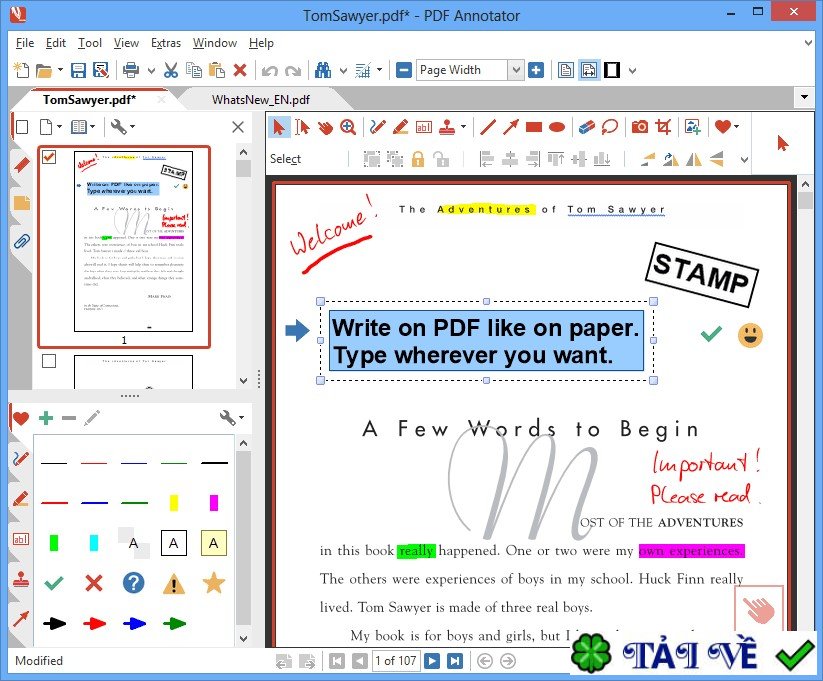The height and width of the screenshot is (681, 823).
Task: Click the orange lock icon in Select bar
Action: (x=418, y=159)
